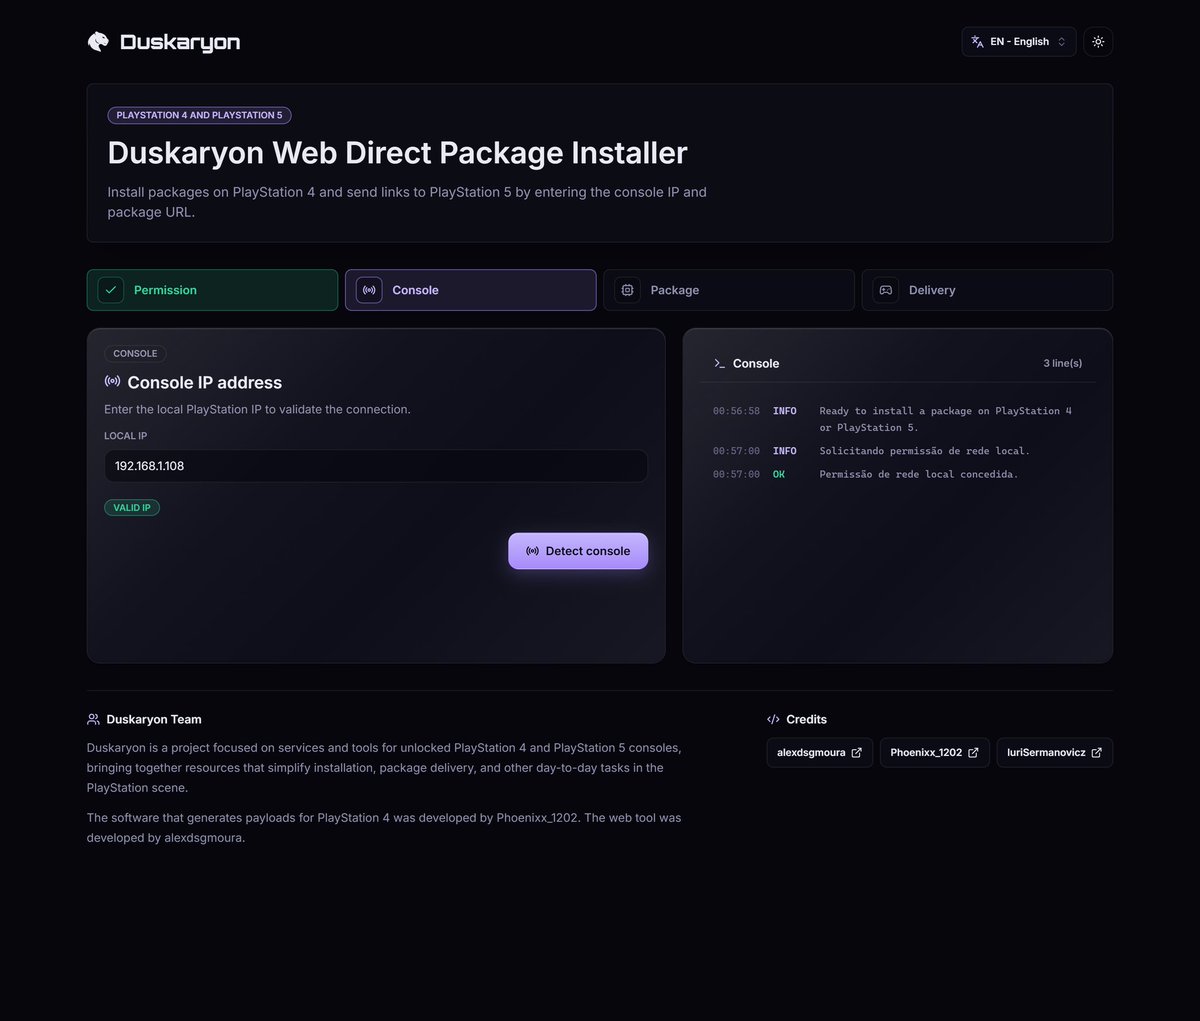Click the chevron arrows of language selector
This screenshot has height=1021, width=1200.
pos(1062,41)
